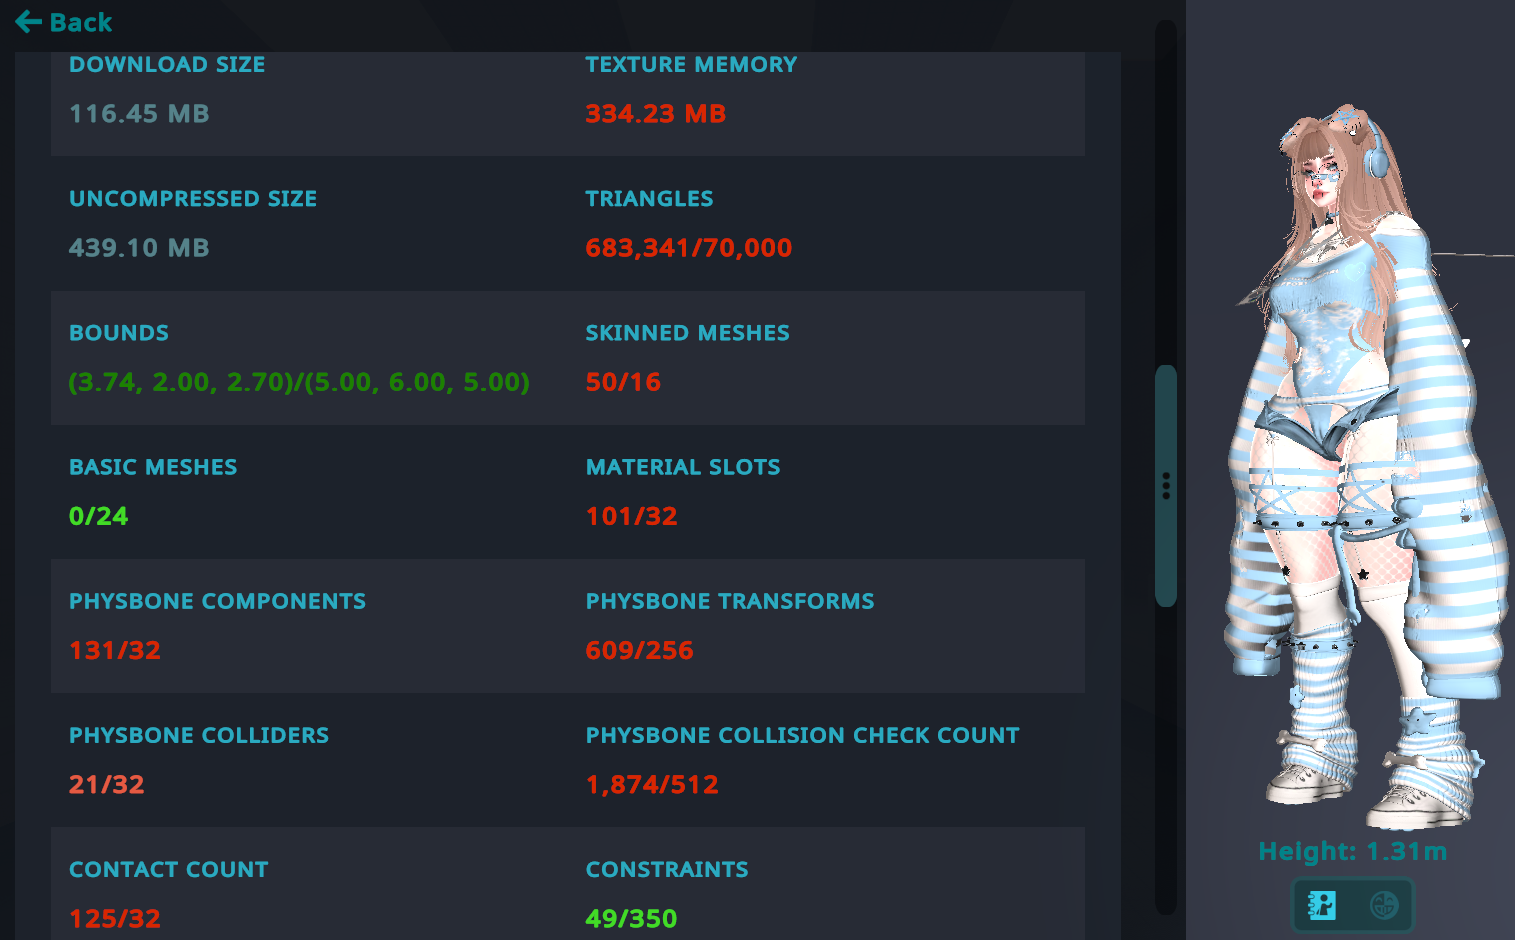The width and height of the screenshot is (1515, 940).
Task: Select the avatar pose book icon
Action: tap(1322, 905)
